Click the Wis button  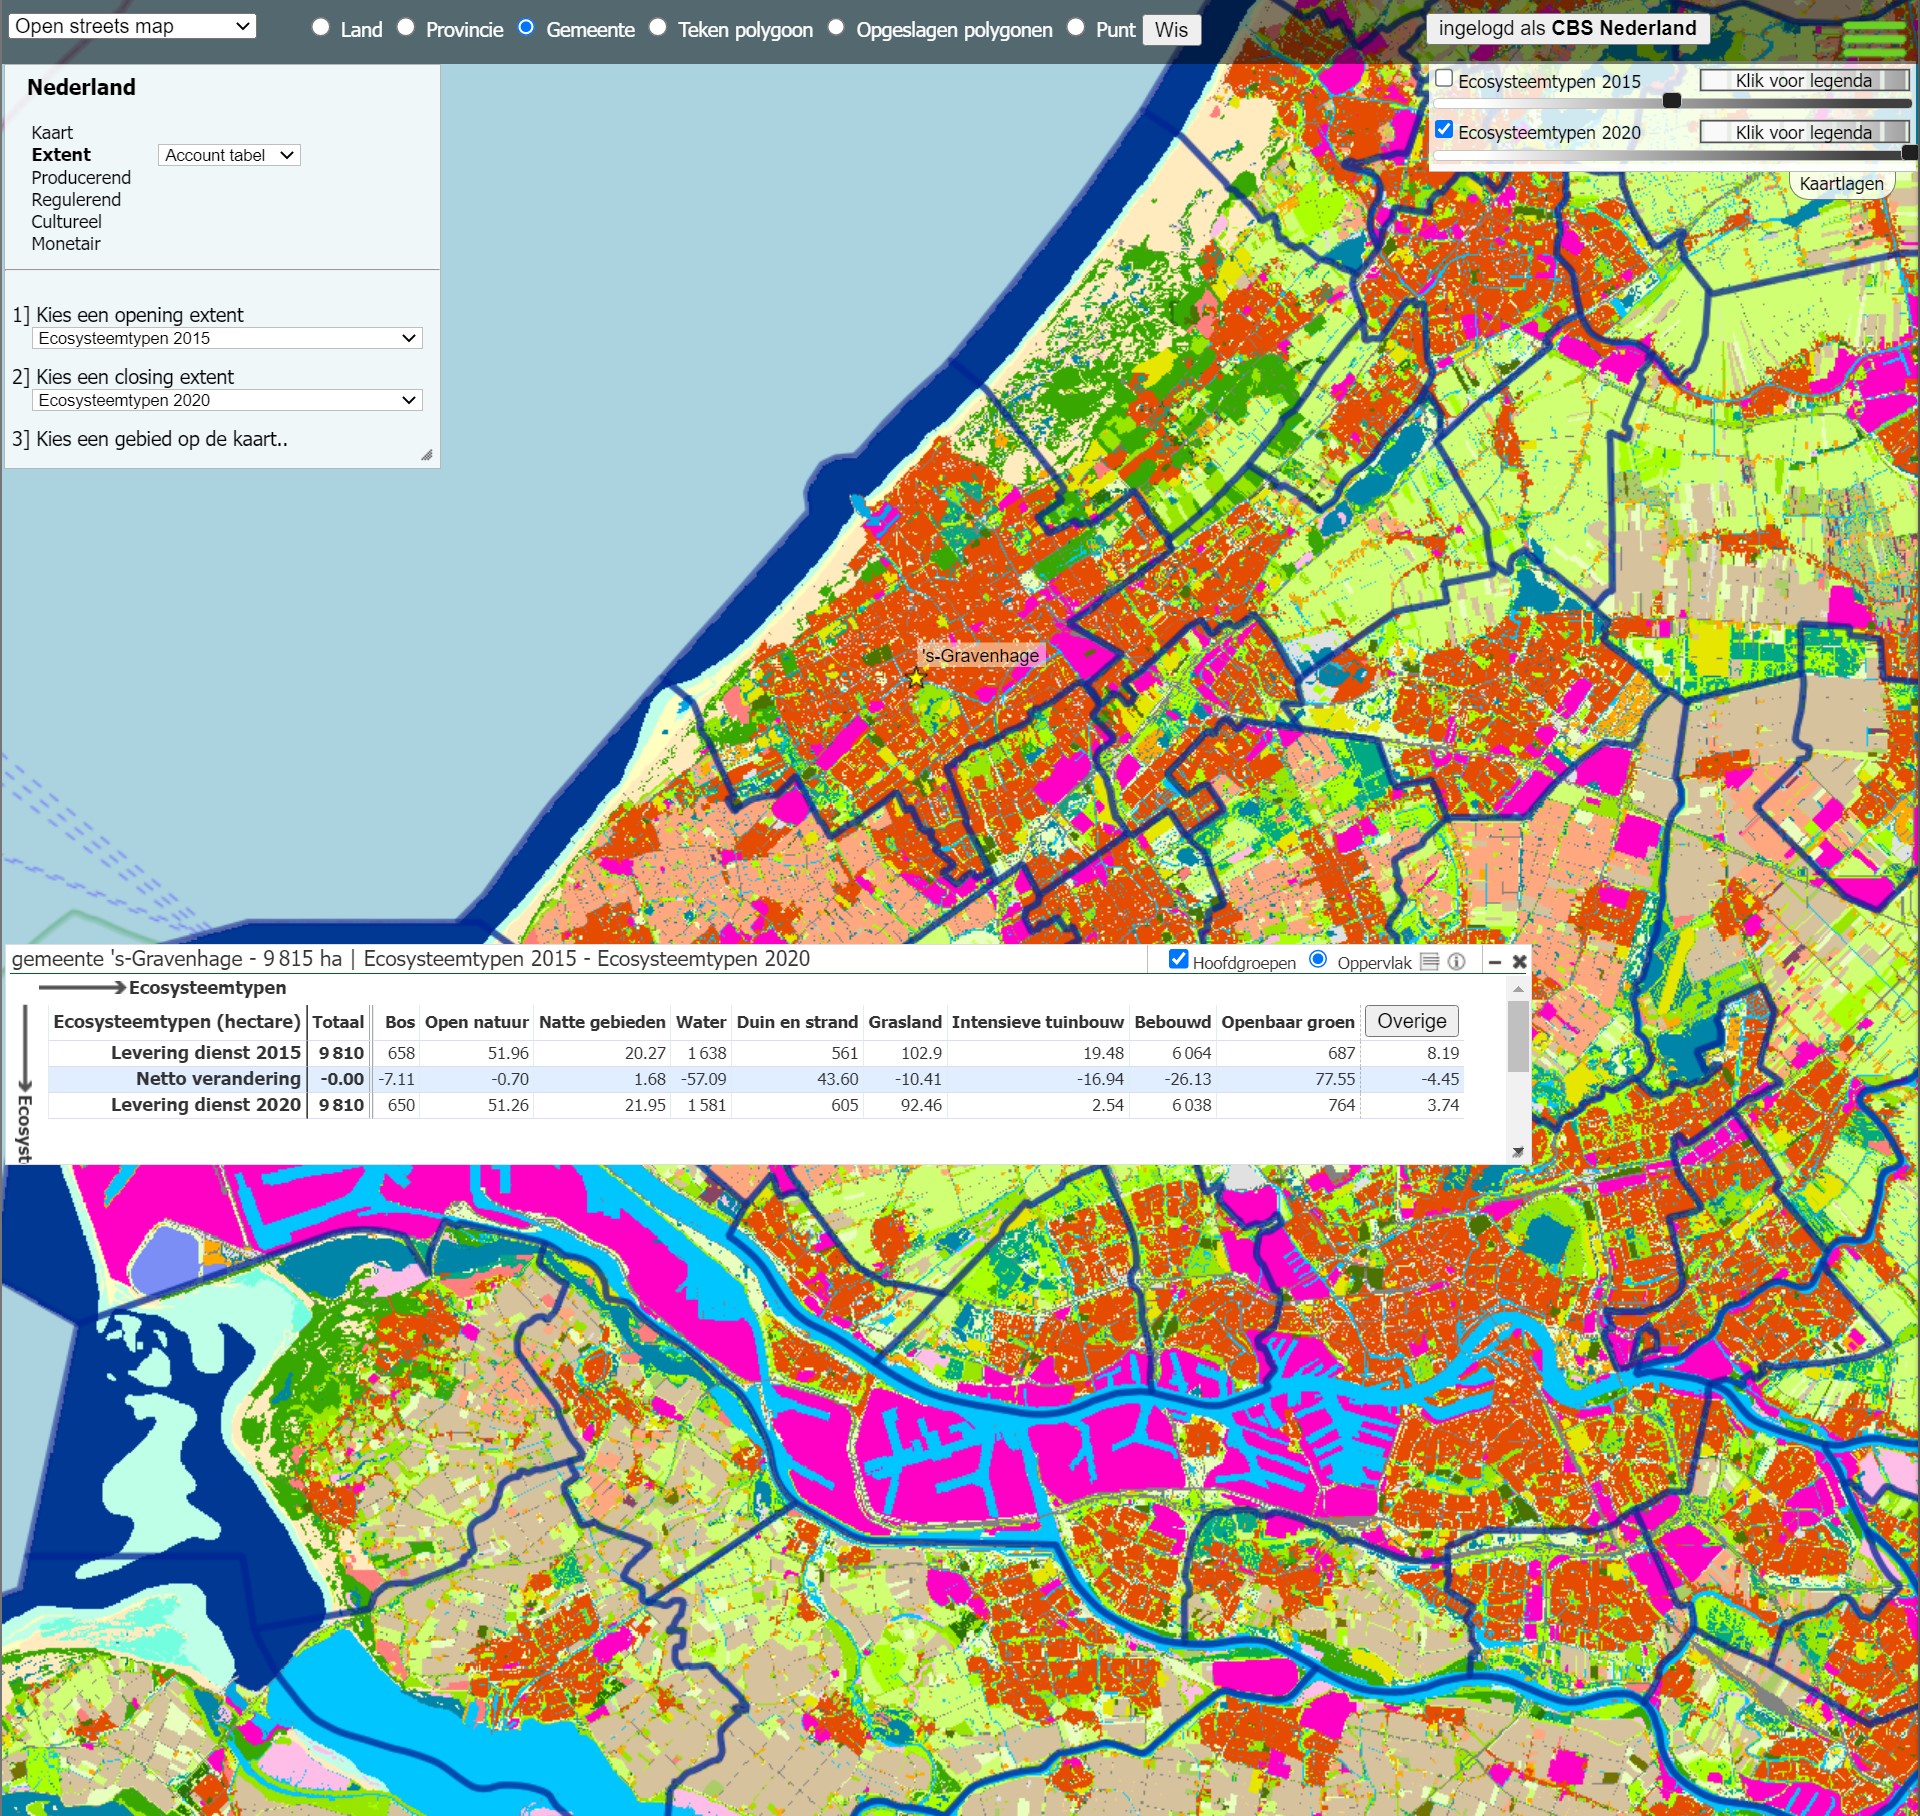point(1171,30)
